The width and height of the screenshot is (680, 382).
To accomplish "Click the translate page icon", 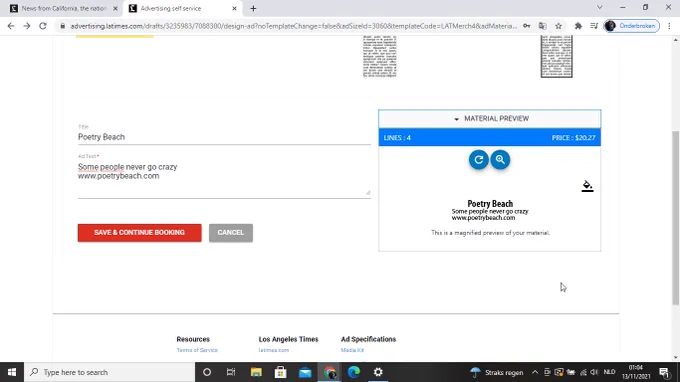I will [x=543, y=26].
